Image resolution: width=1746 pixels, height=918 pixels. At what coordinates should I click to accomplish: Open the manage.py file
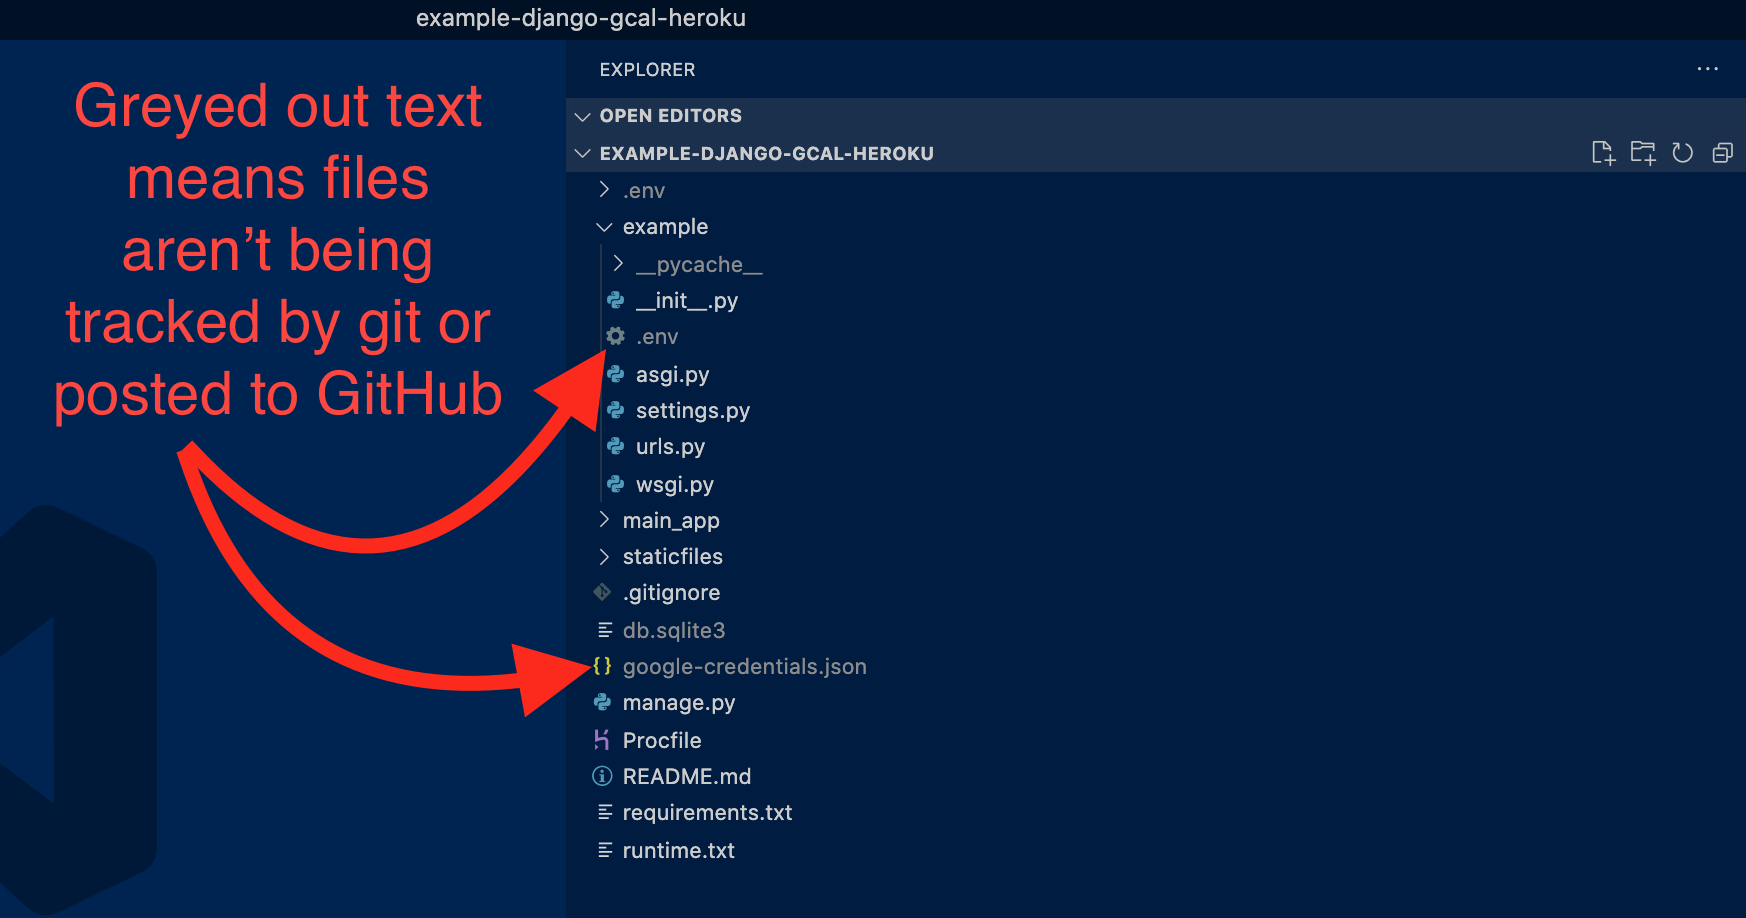point(679,703)
